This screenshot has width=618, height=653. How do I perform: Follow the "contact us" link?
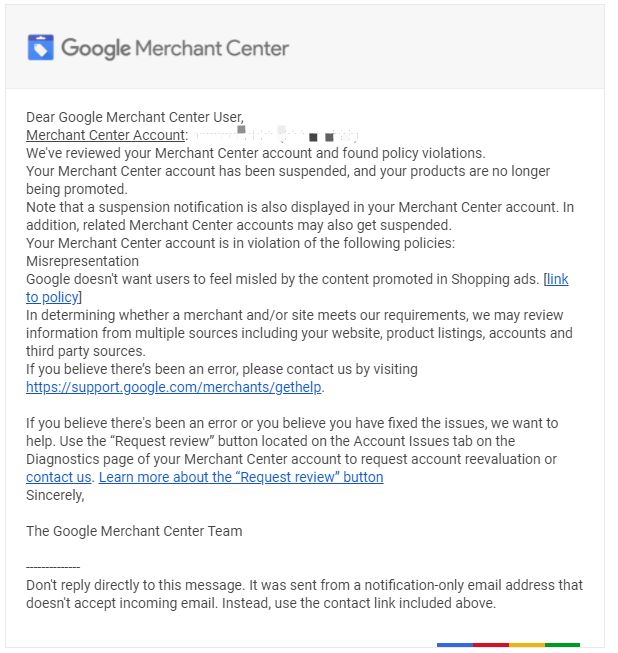point(58,477)
